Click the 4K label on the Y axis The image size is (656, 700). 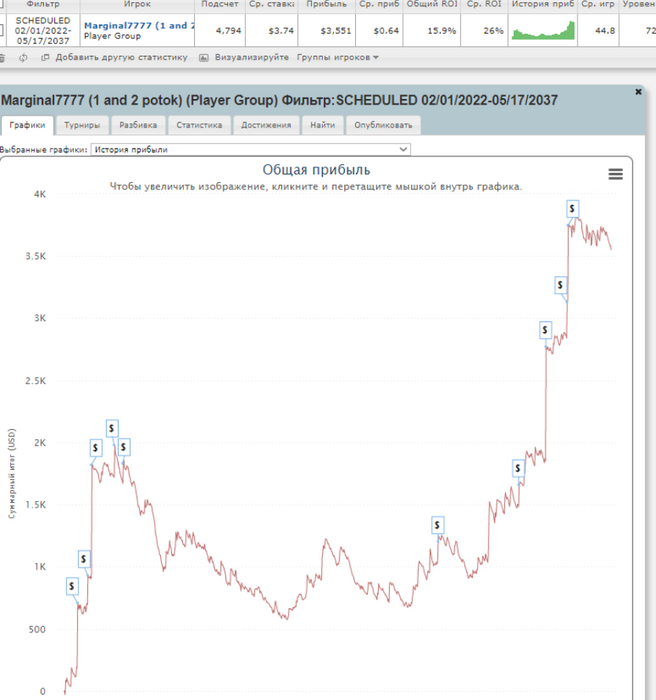click(x=40, y=194)
